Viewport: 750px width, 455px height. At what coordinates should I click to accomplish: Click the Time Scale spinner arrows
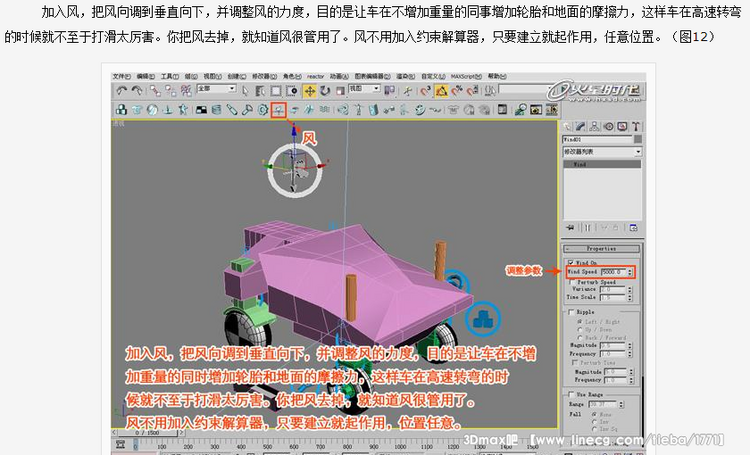click(x=629, y=298)
